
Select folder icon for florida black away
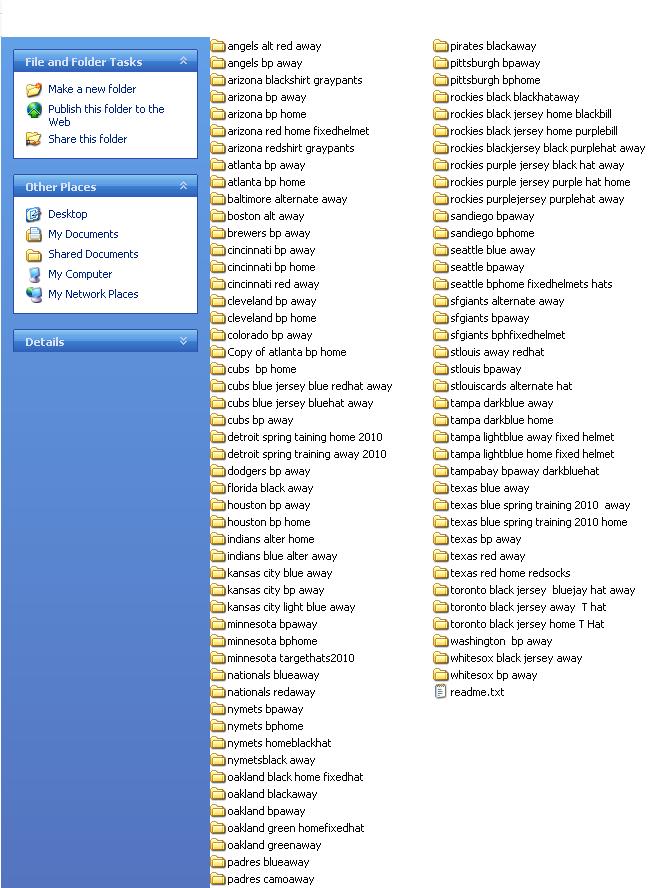pos(218,488)
